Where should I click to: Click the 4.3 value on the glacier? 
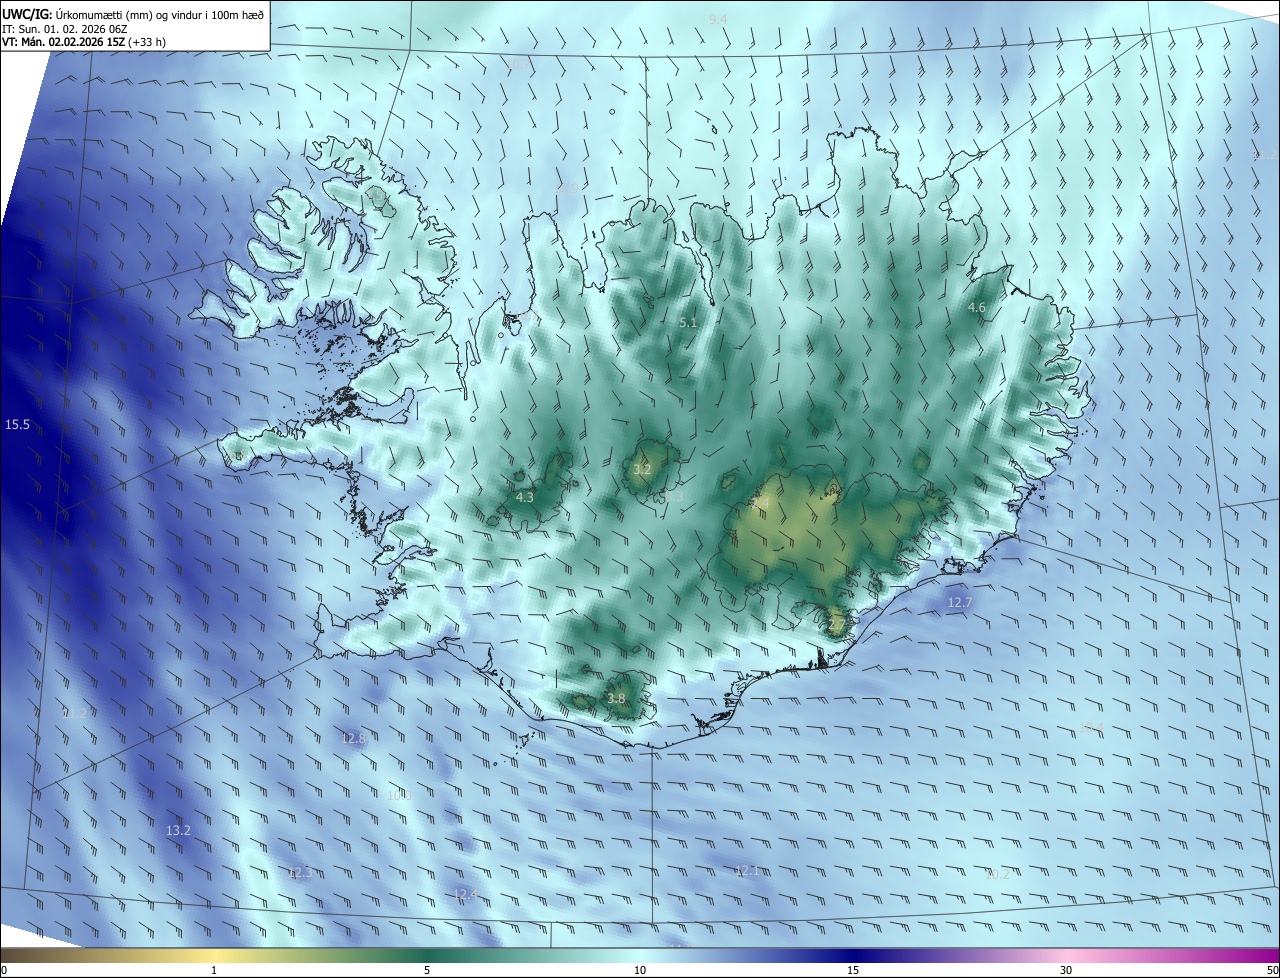[x=525, y=497]
